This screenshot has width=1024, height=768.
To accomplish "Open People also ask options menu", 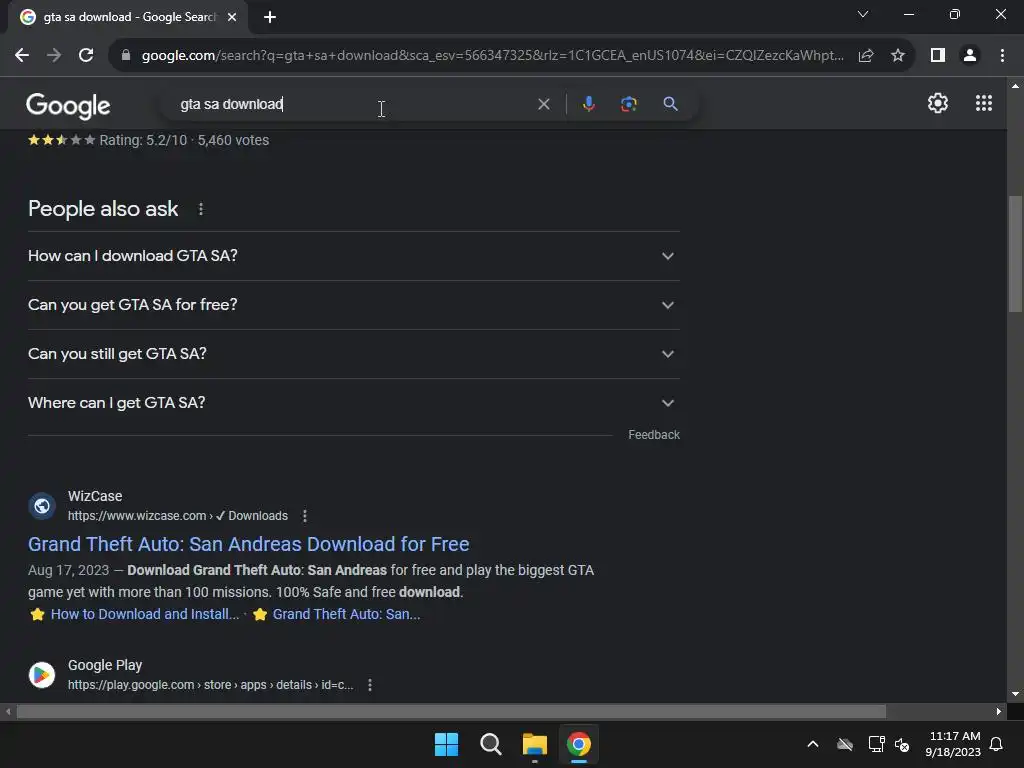I will click(200, 209).
